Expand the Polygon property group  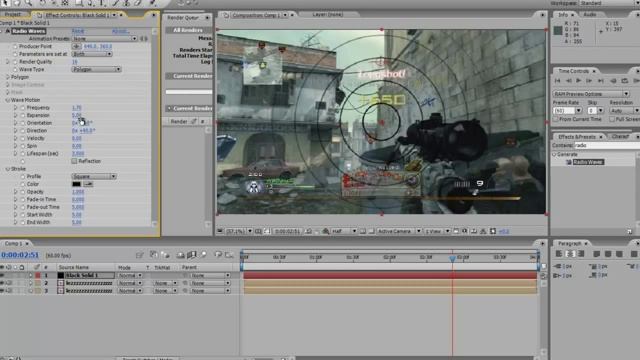pyautogui.click(x=7, y=77)
